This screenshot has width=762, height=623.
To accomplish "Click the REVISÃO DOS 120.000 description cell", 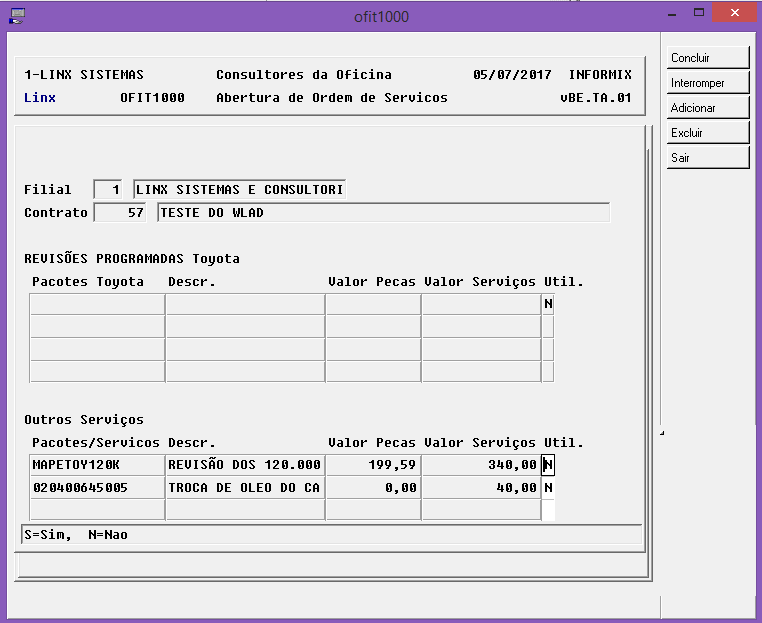I will click(x=245, y=465).
